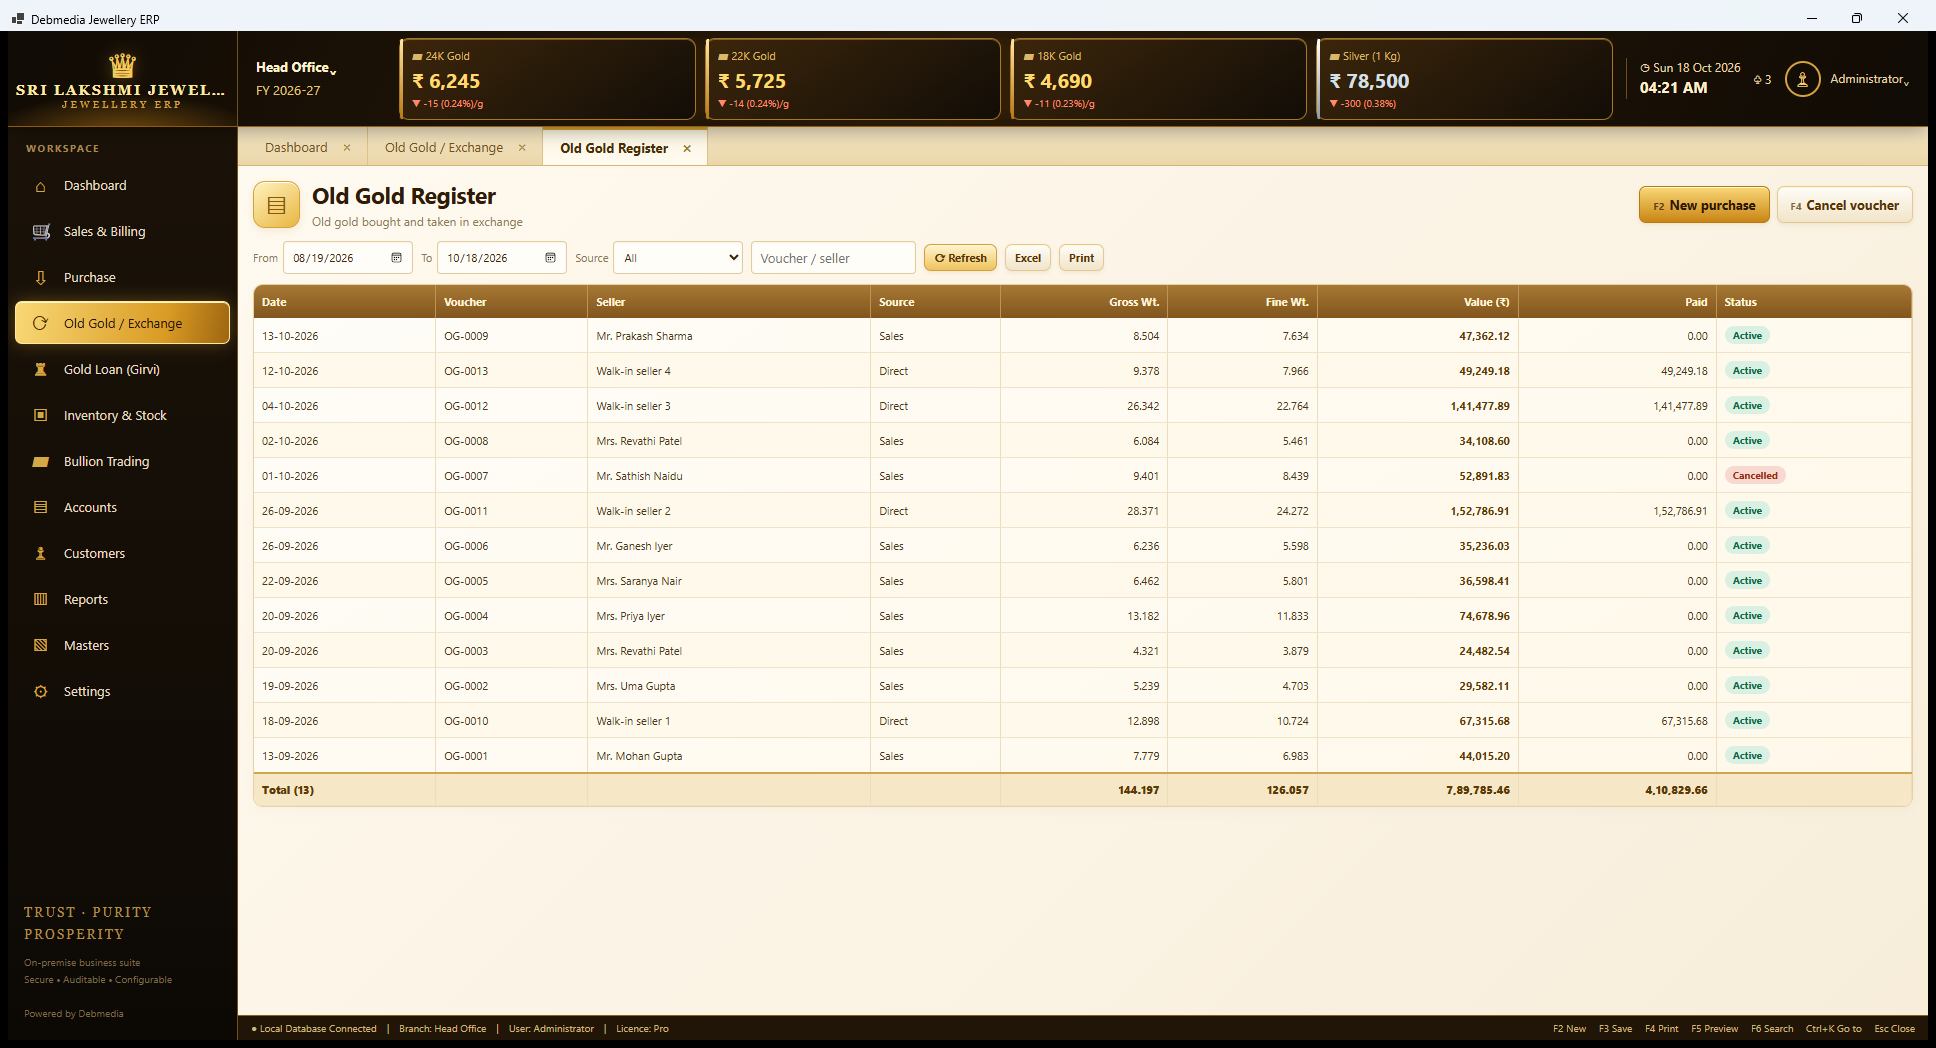Click the Accounts ledger icon
Image resolution: width=1936 pixels, height=1048 pixels.
(41, 508)
